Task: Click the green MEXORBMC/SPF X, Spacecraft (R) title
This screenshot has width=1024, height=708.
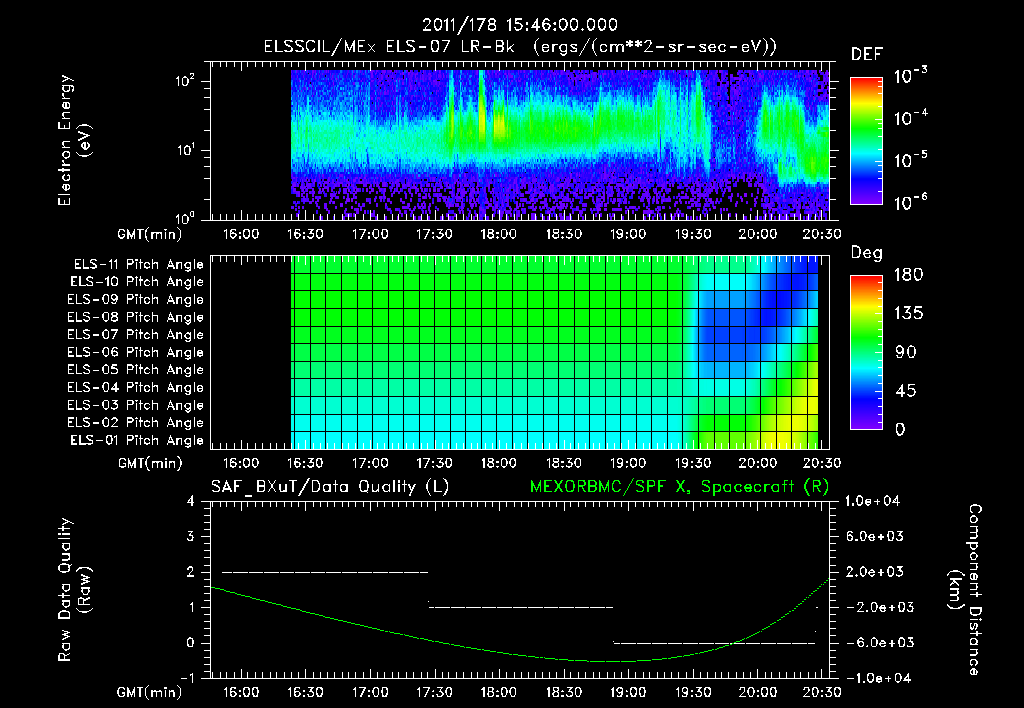Action: coord(679,487)
